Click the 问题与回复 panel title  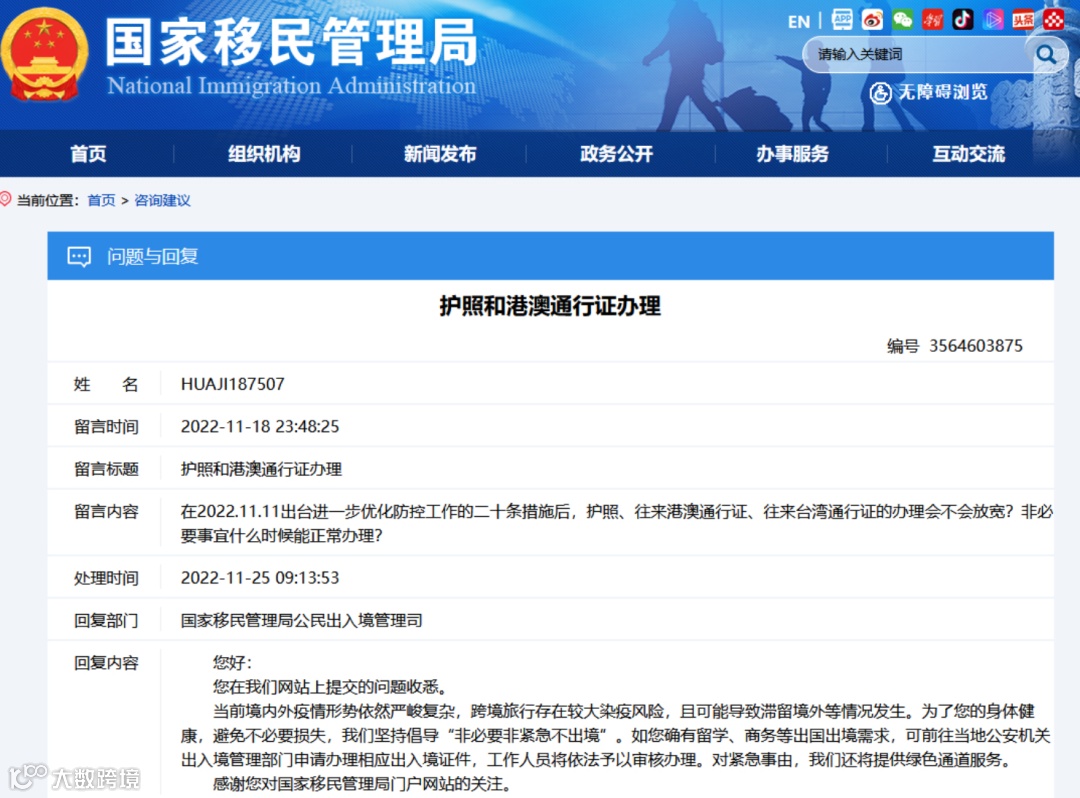152,257
